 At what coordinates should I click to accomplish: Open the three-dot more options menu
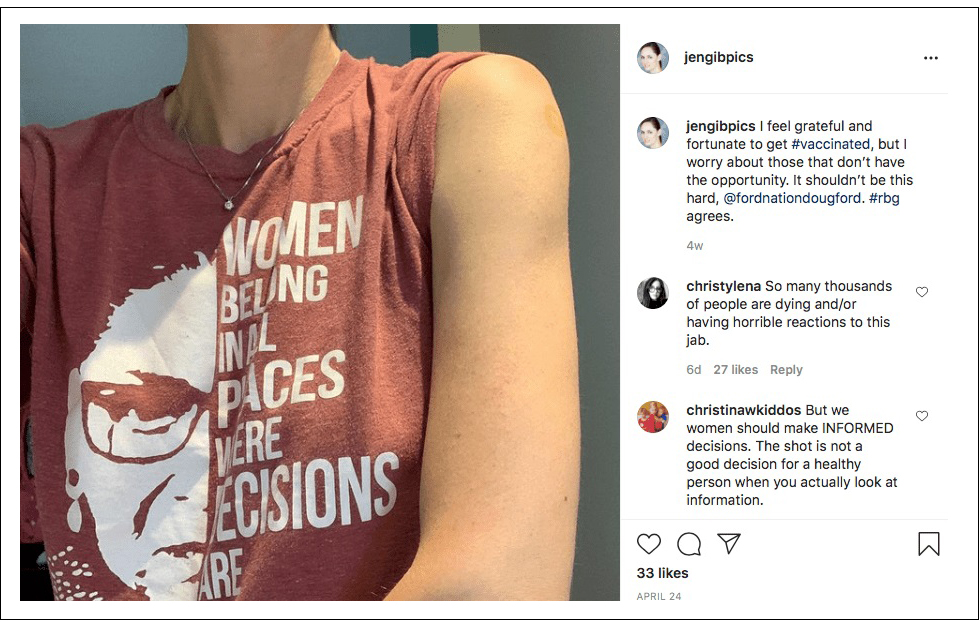pos(931,58)
